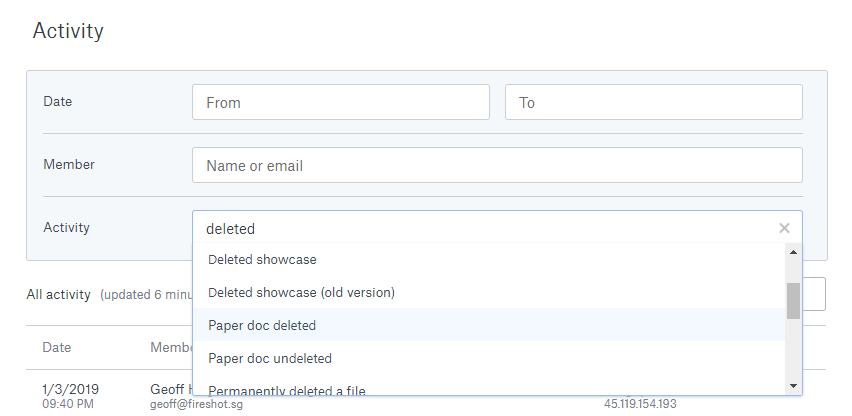The image size is (852, 416).
Task: Choose 'Deleted showcase (old version)' from list
Action: (x=301, y=293)
